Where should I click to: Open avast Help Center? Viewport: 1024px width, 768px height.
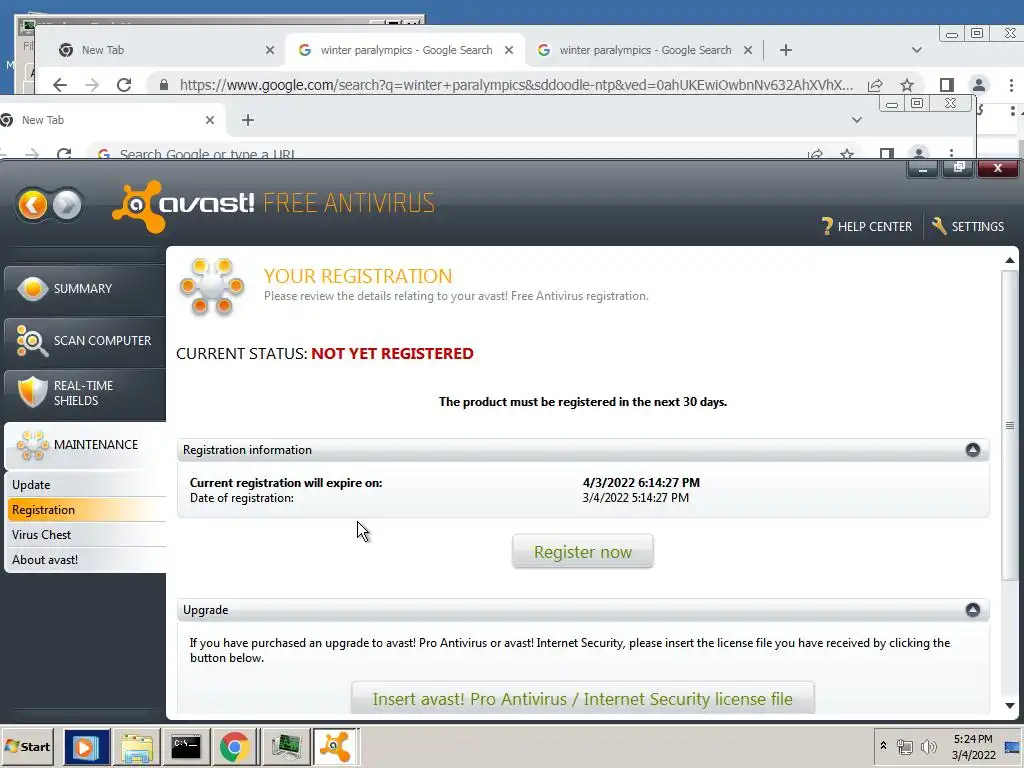tap(867, 227)
